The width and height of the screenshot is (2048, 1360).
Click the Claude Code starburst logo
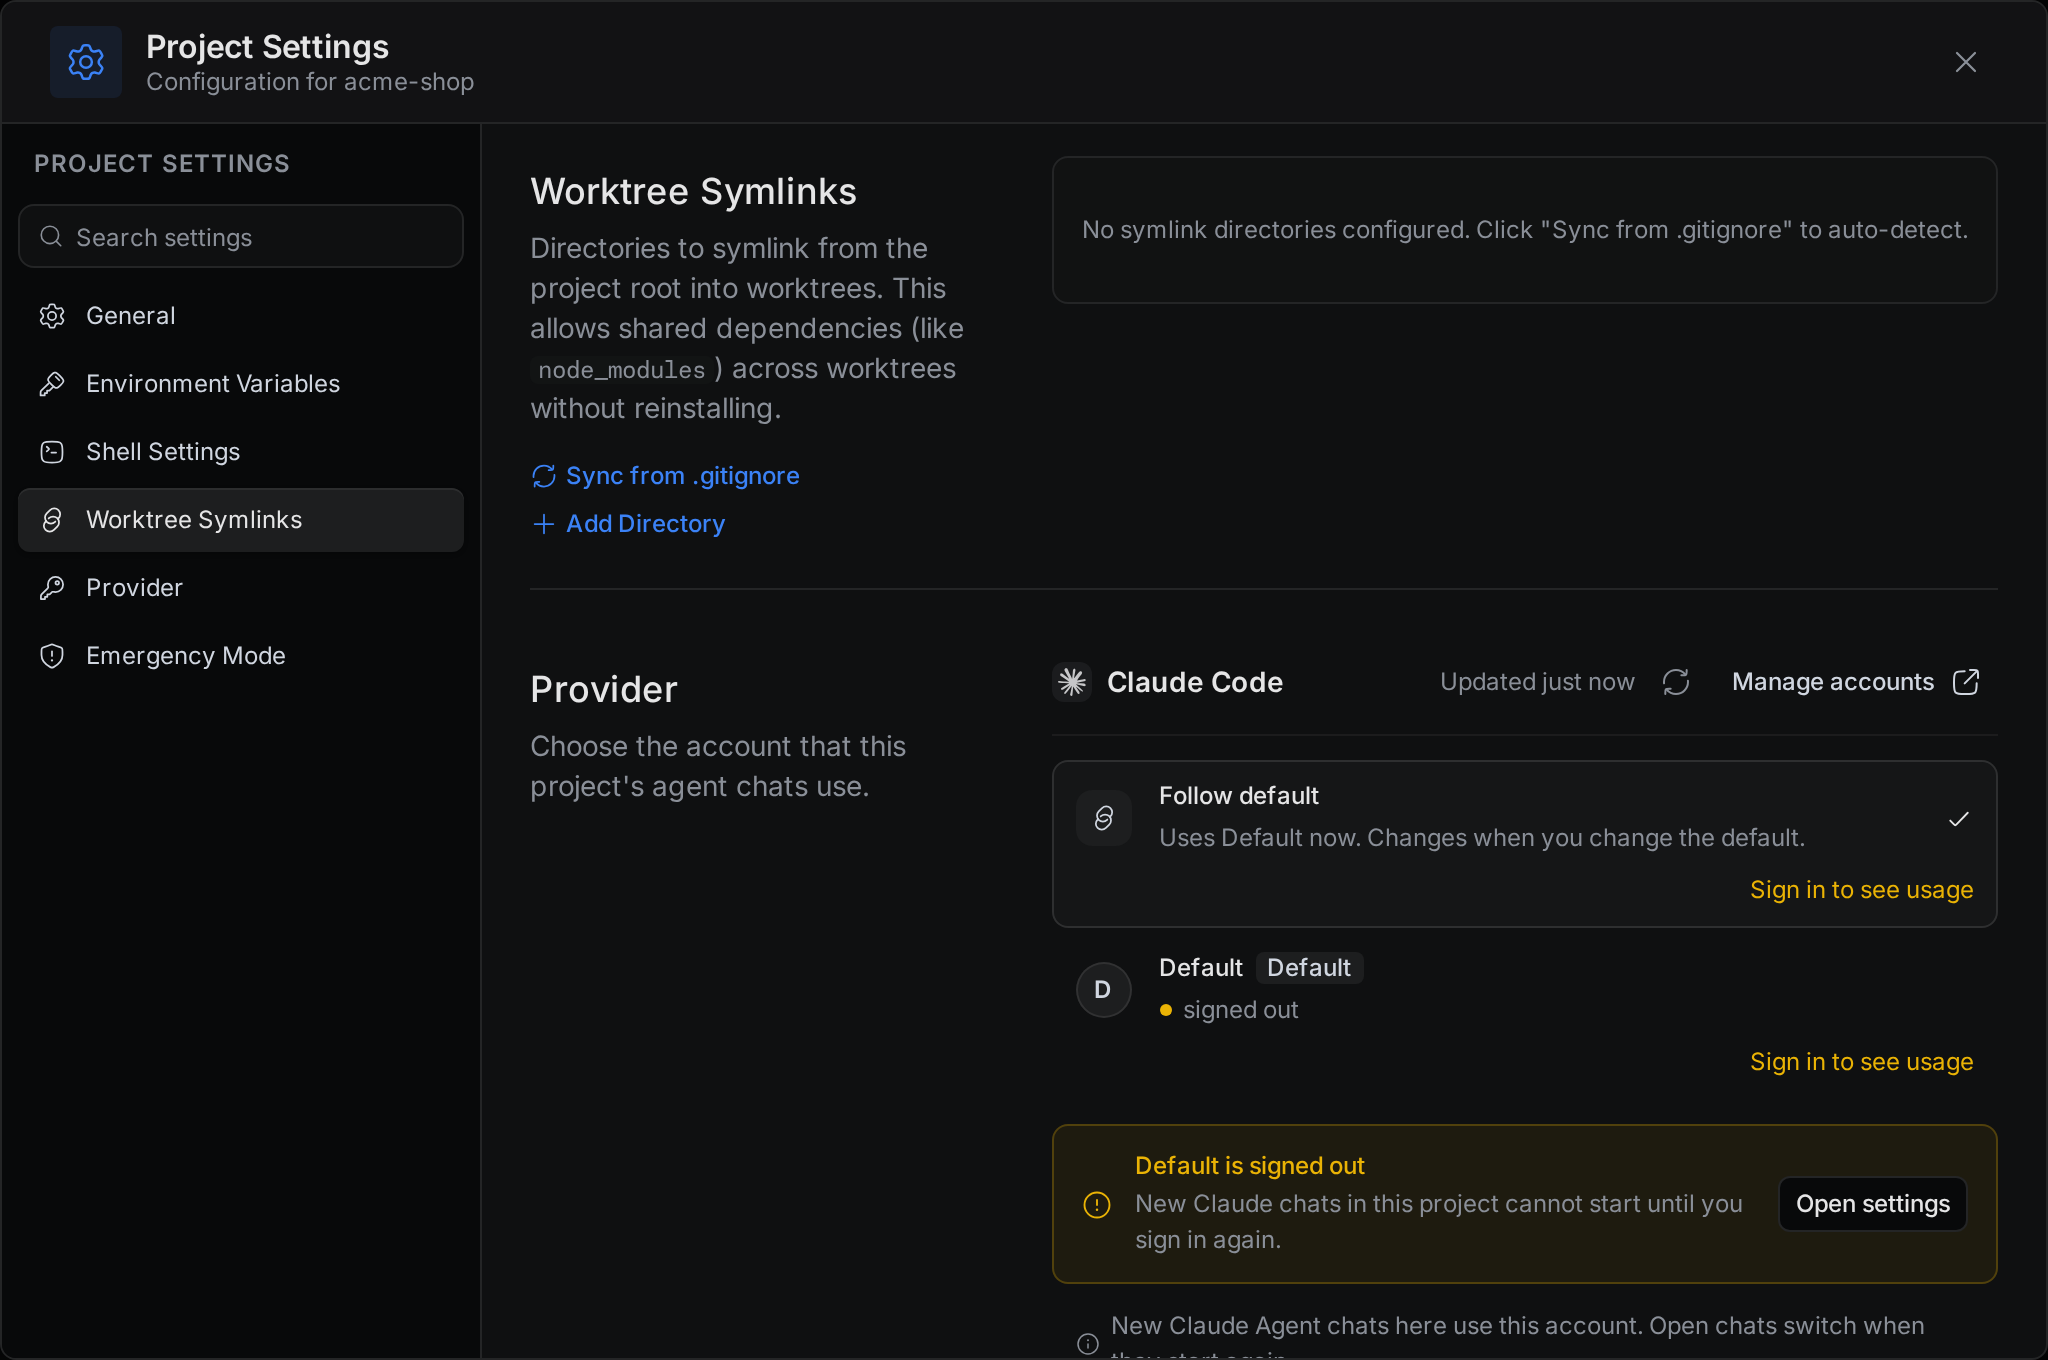(x=1072, y=682)
